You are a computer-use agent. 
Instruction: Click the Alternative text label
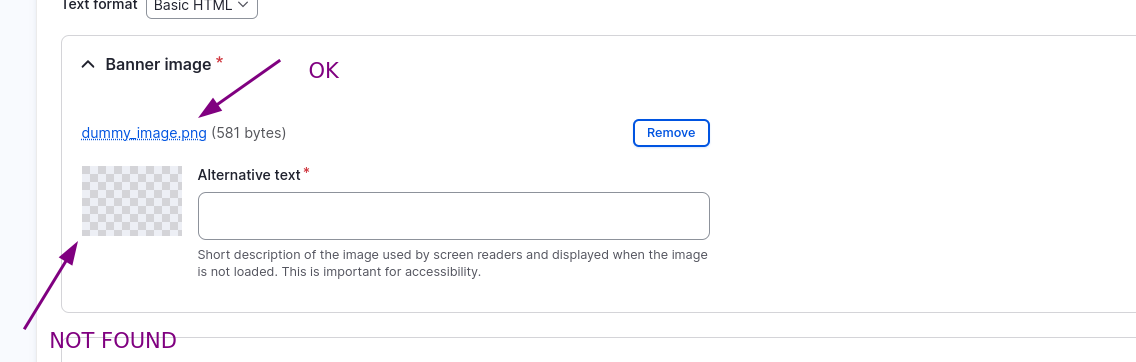[248, 174]
